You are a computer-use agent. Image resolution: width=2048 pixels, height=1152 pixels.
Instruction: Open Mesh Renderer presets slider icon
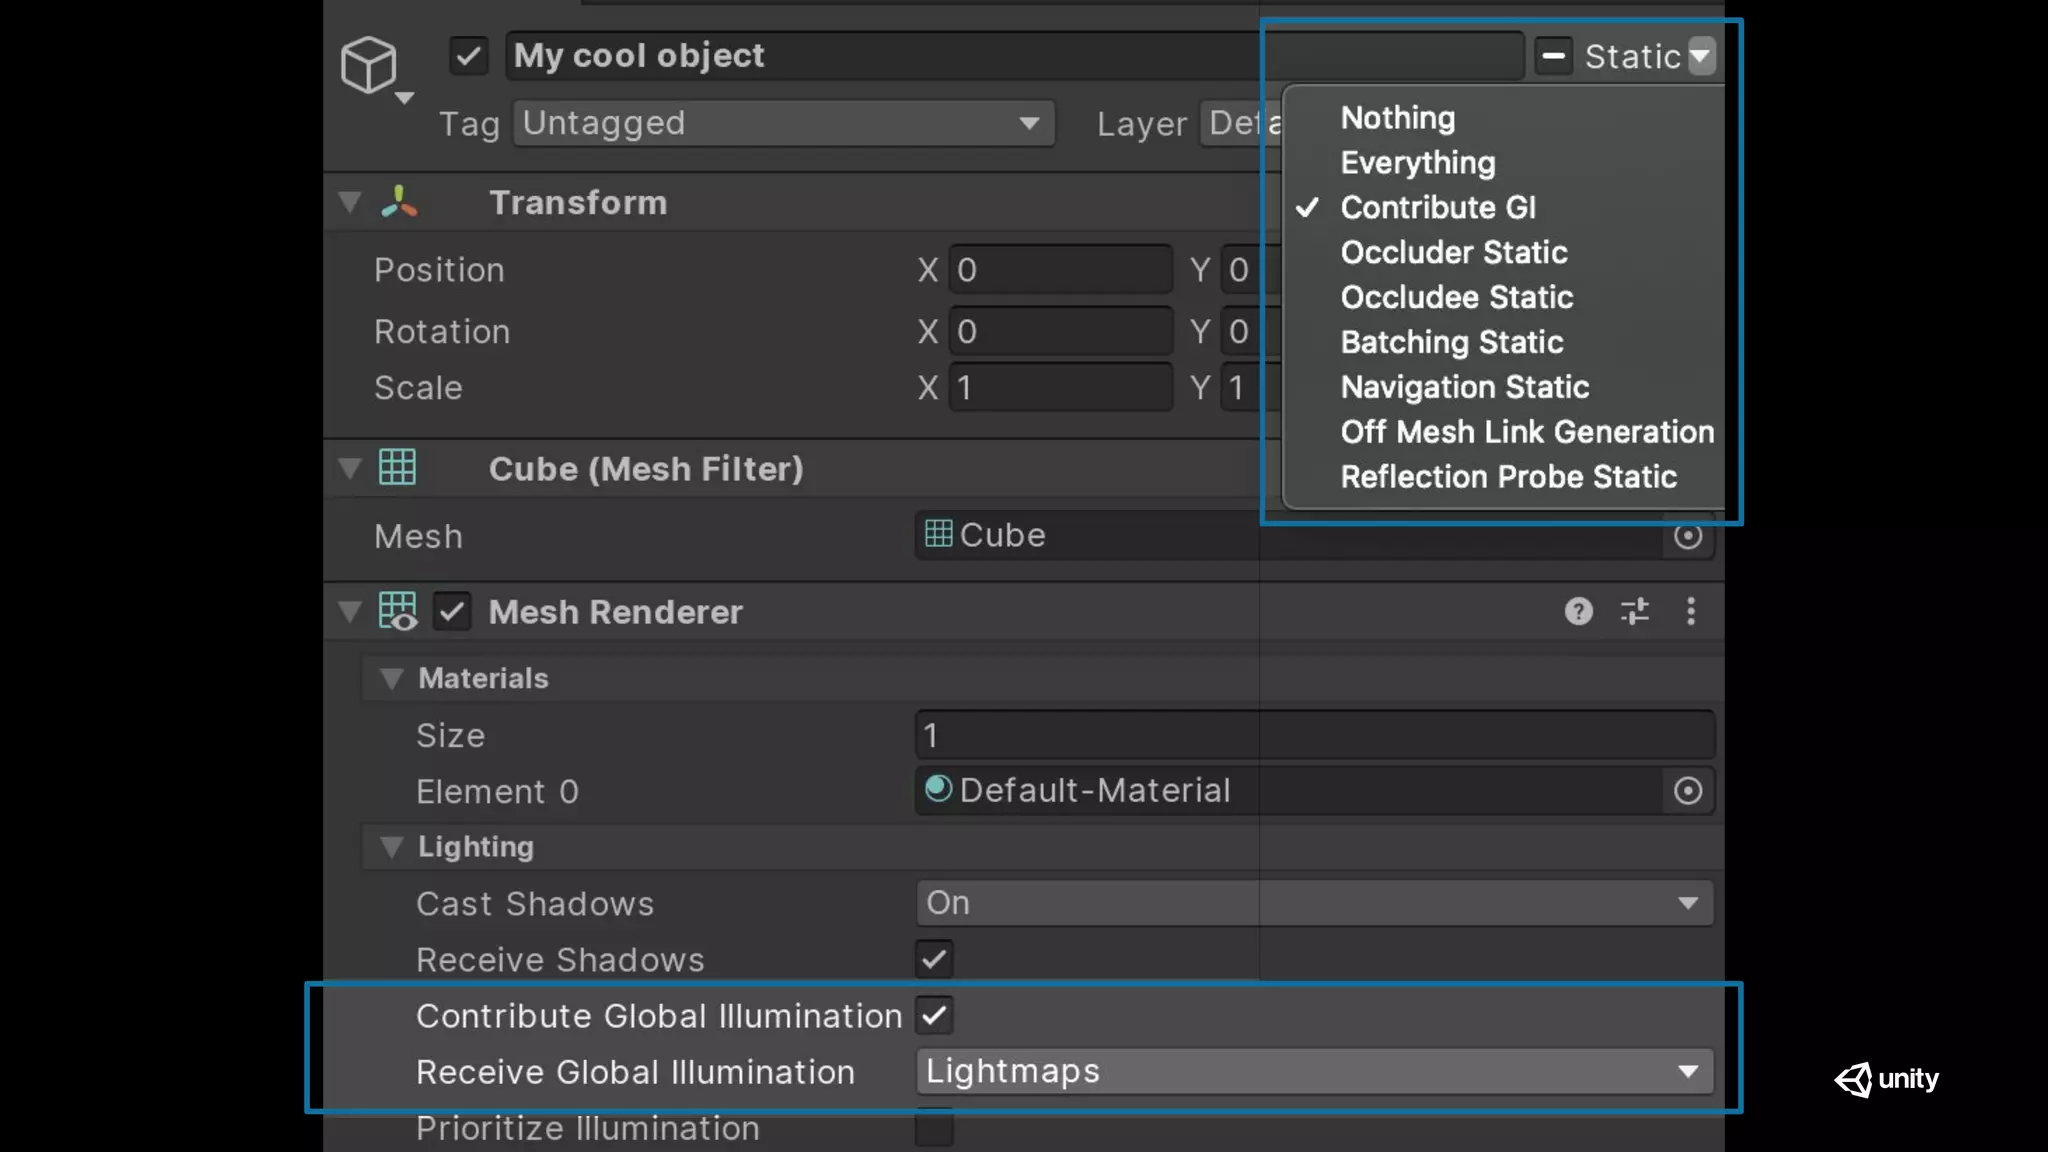point(1635,611)
